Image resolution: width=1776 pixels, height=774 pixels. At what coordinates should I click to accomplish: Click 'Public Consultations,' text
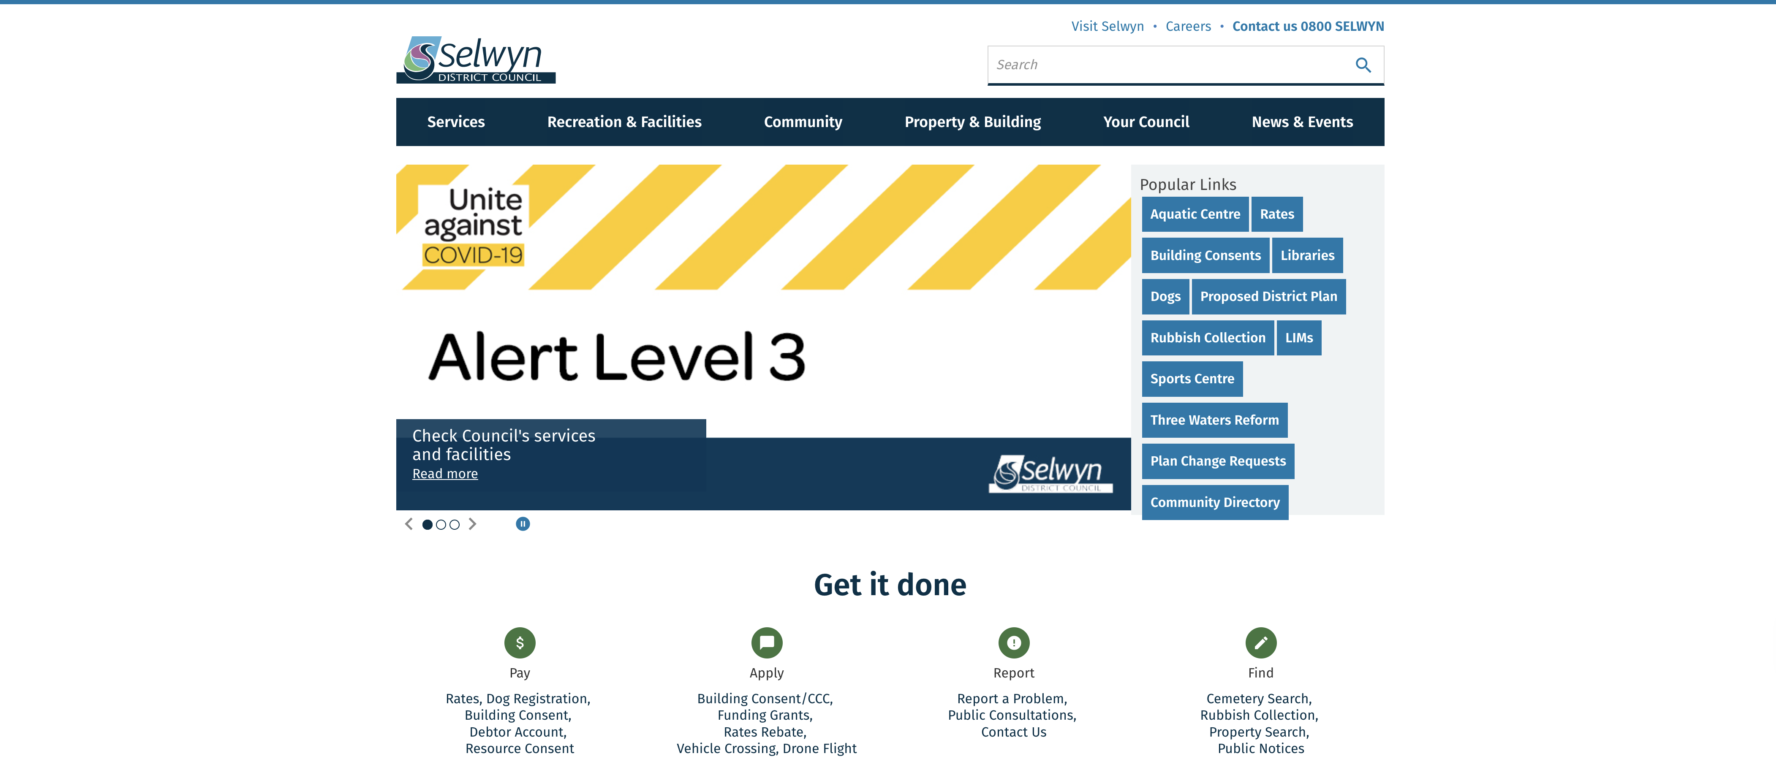click(x=1012, y=715)
